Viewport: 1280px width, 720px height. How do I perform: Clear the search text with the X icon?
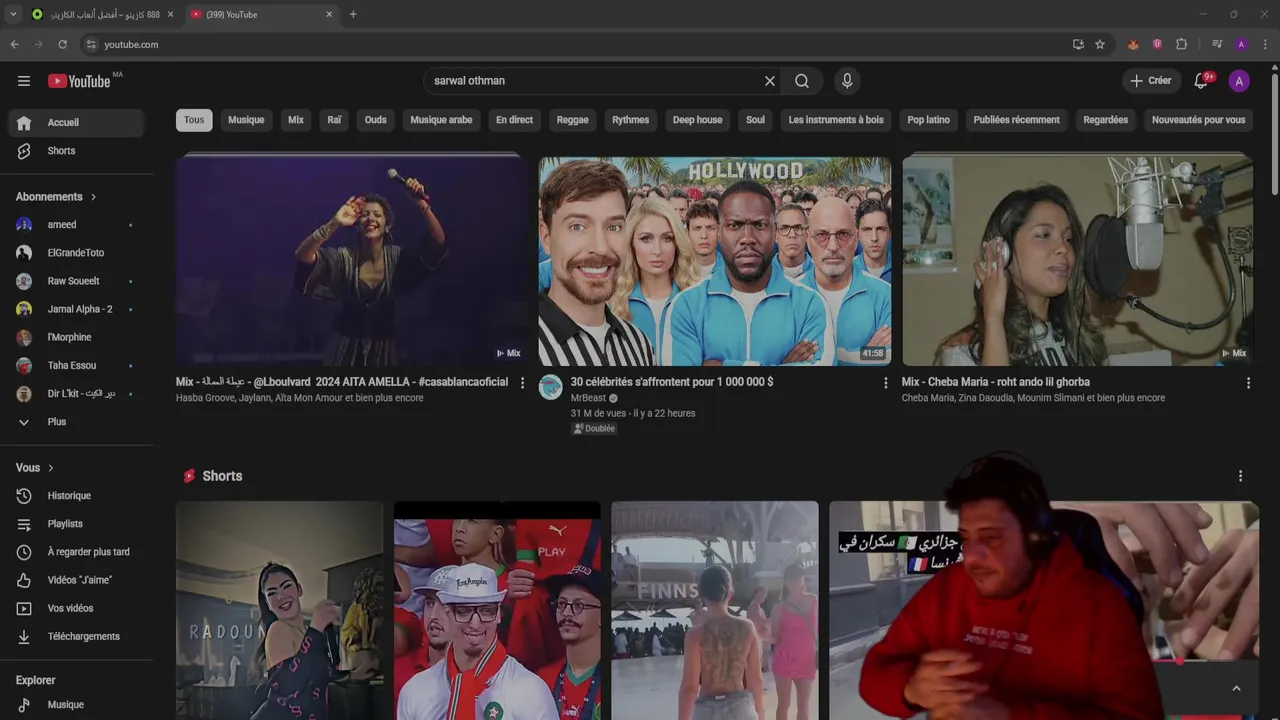pyautogui.click(x=770, y=81)
